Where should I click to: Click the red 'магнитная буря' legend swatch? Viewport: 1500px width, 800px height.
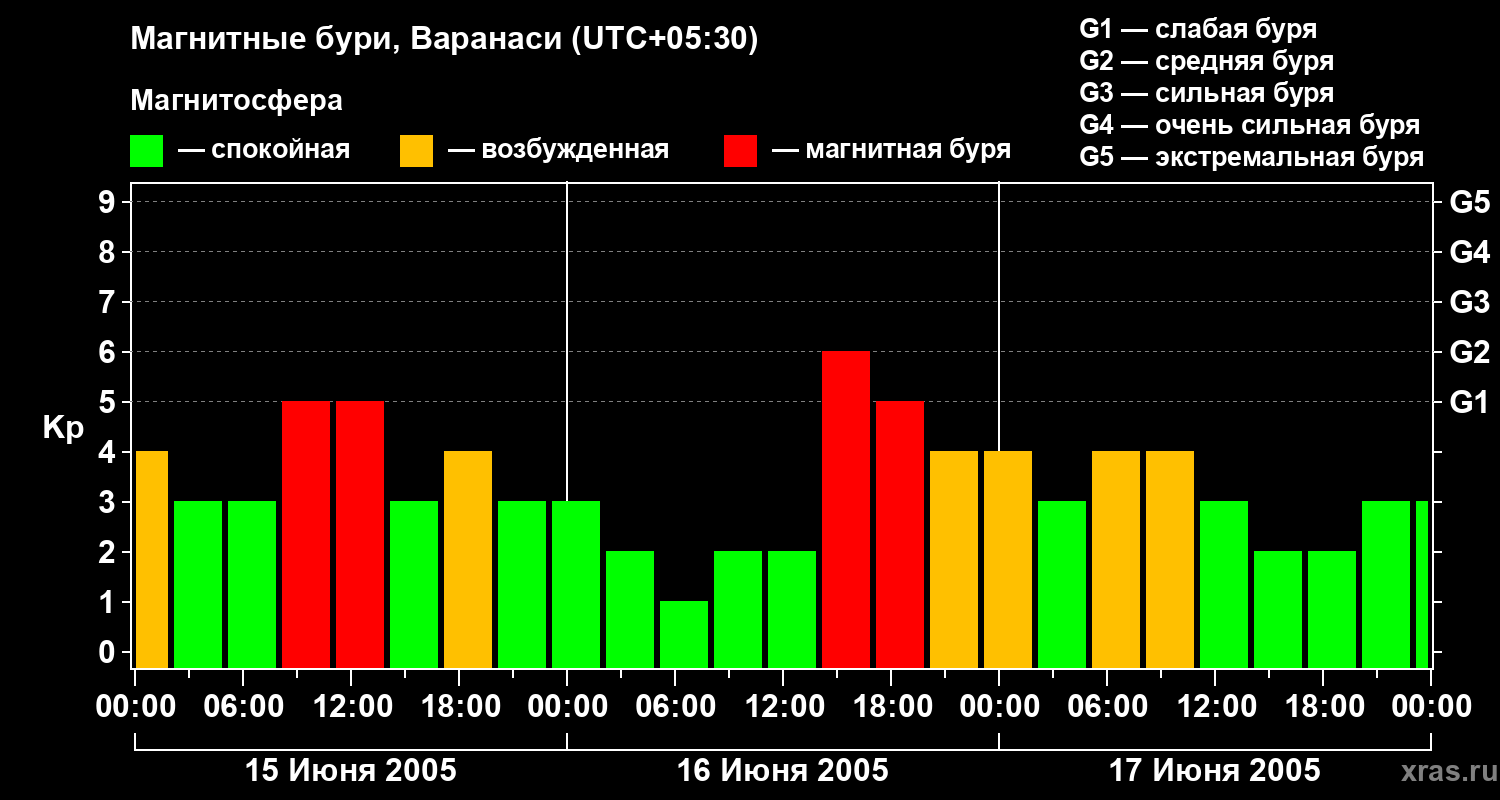click(x=740, y=151)
